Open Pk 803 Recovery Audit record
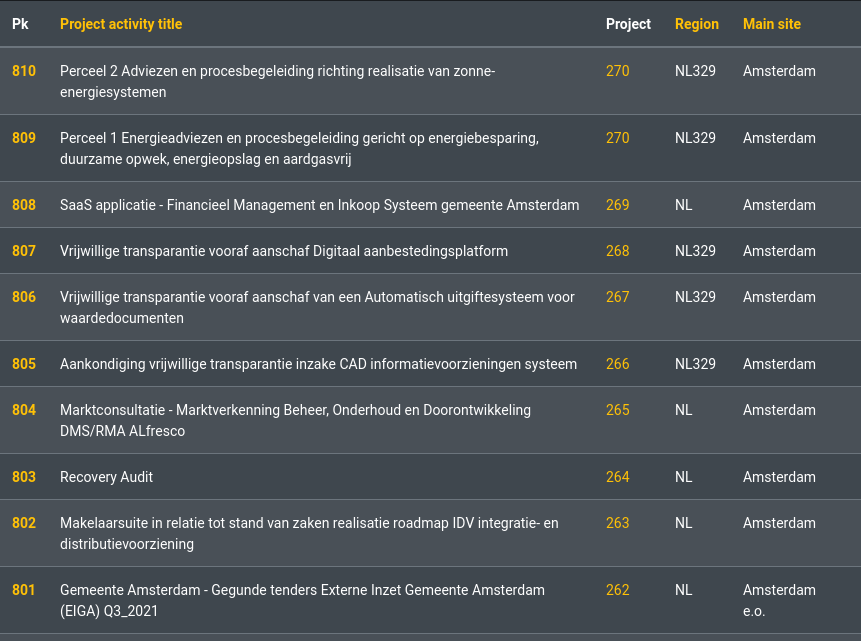The height and width of the screenshot is (641, 861). tap(24, 477)
